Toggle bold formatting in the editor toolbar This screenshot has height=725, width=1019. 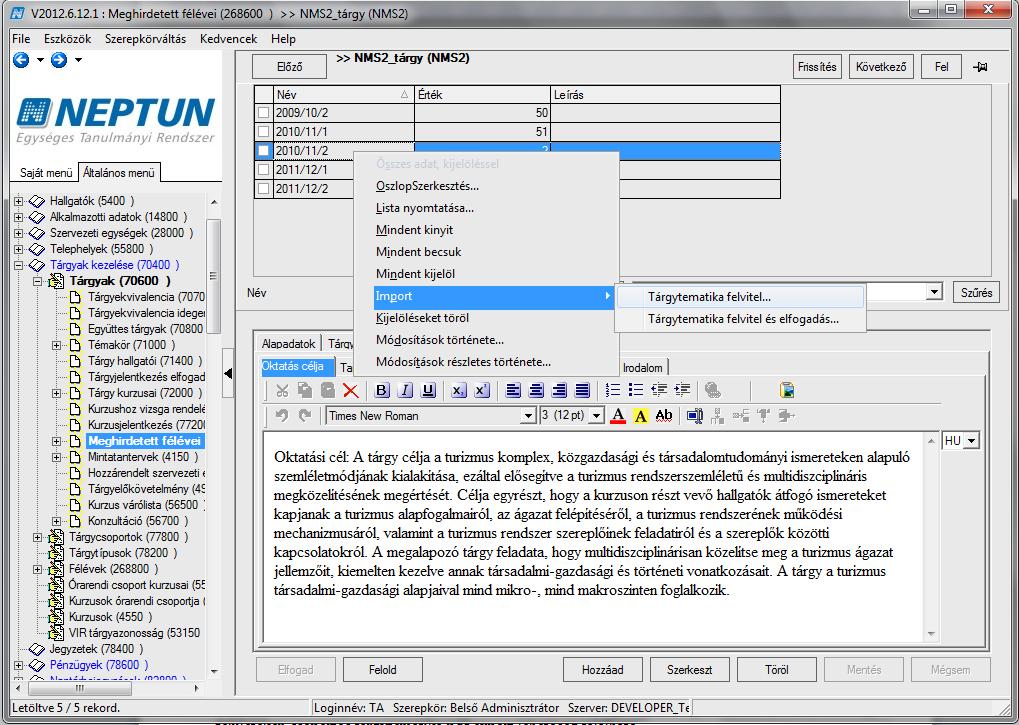382,390
